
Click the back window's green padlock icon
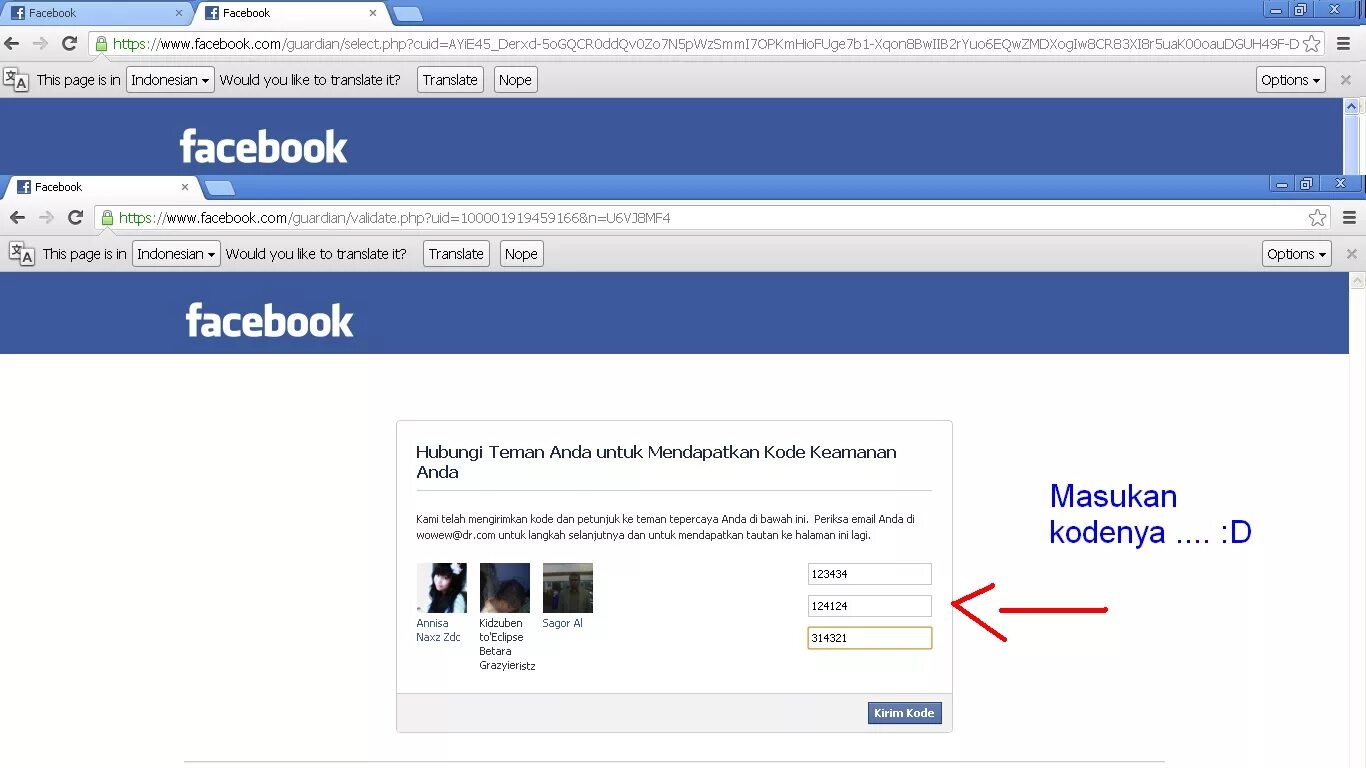pos(101,44)
